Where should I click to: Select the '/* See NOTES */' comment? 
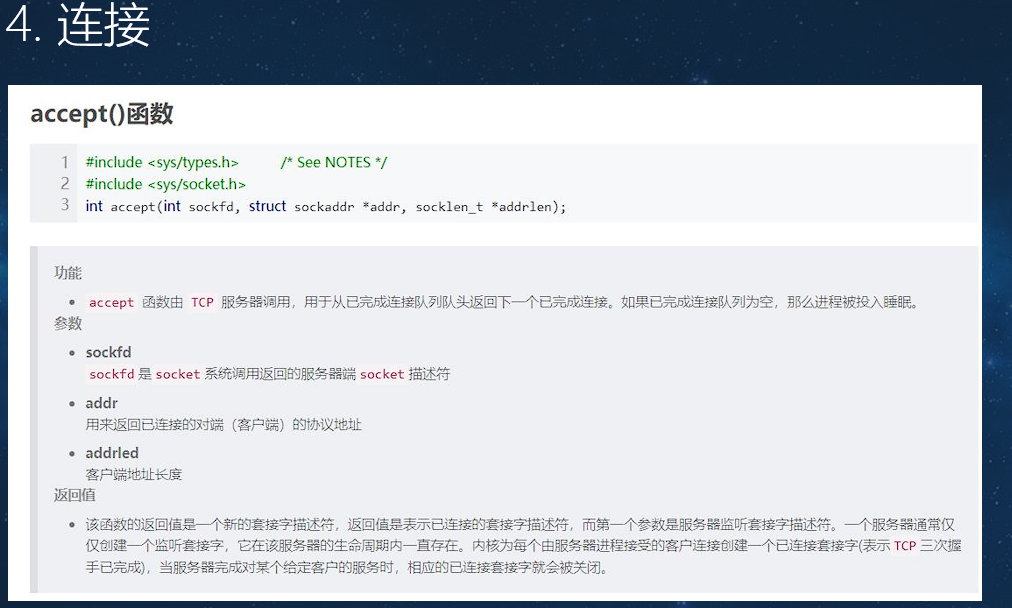(334, 162)
